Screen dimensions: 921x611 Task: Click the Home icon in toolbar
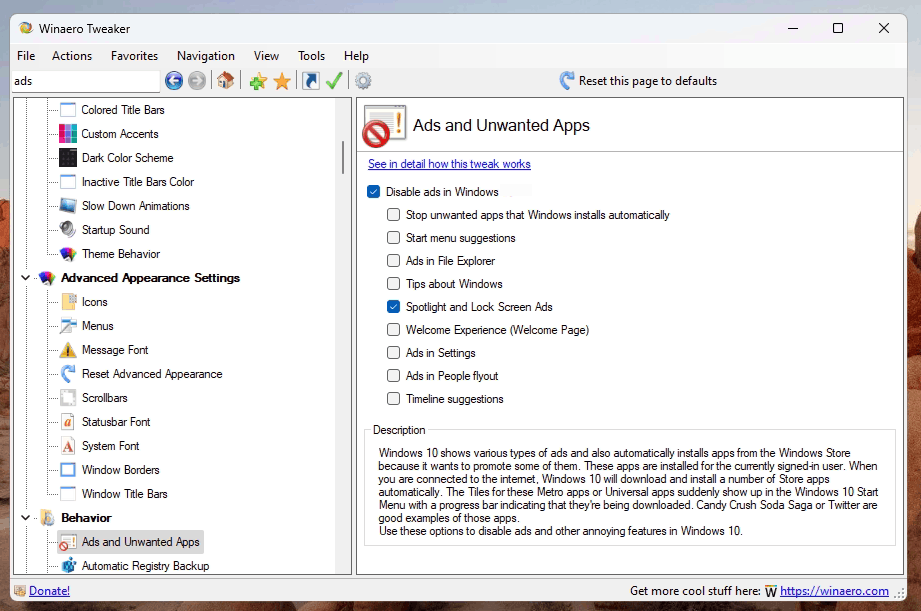226,81
